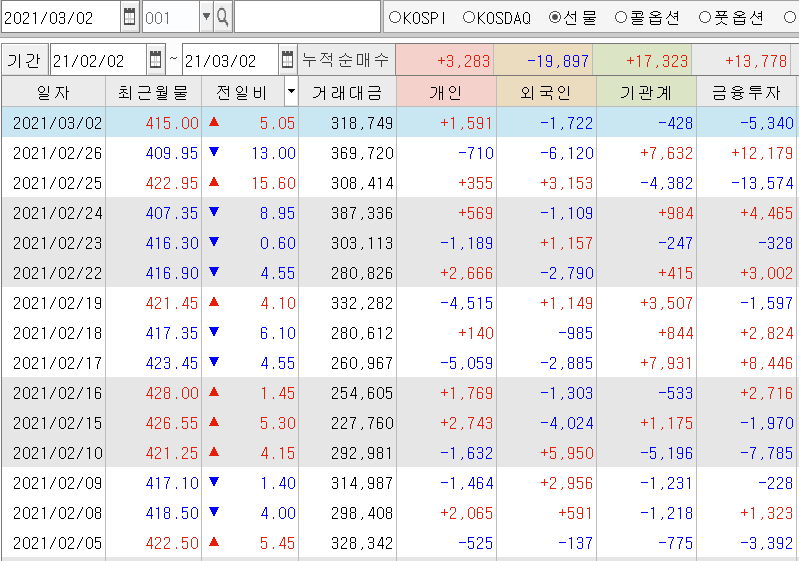Image resolution: width=799 pixels, height=561 pixels.
Task: Click the end date field 21/03/02
Action: pyautogui.click(x=230, y=61)
